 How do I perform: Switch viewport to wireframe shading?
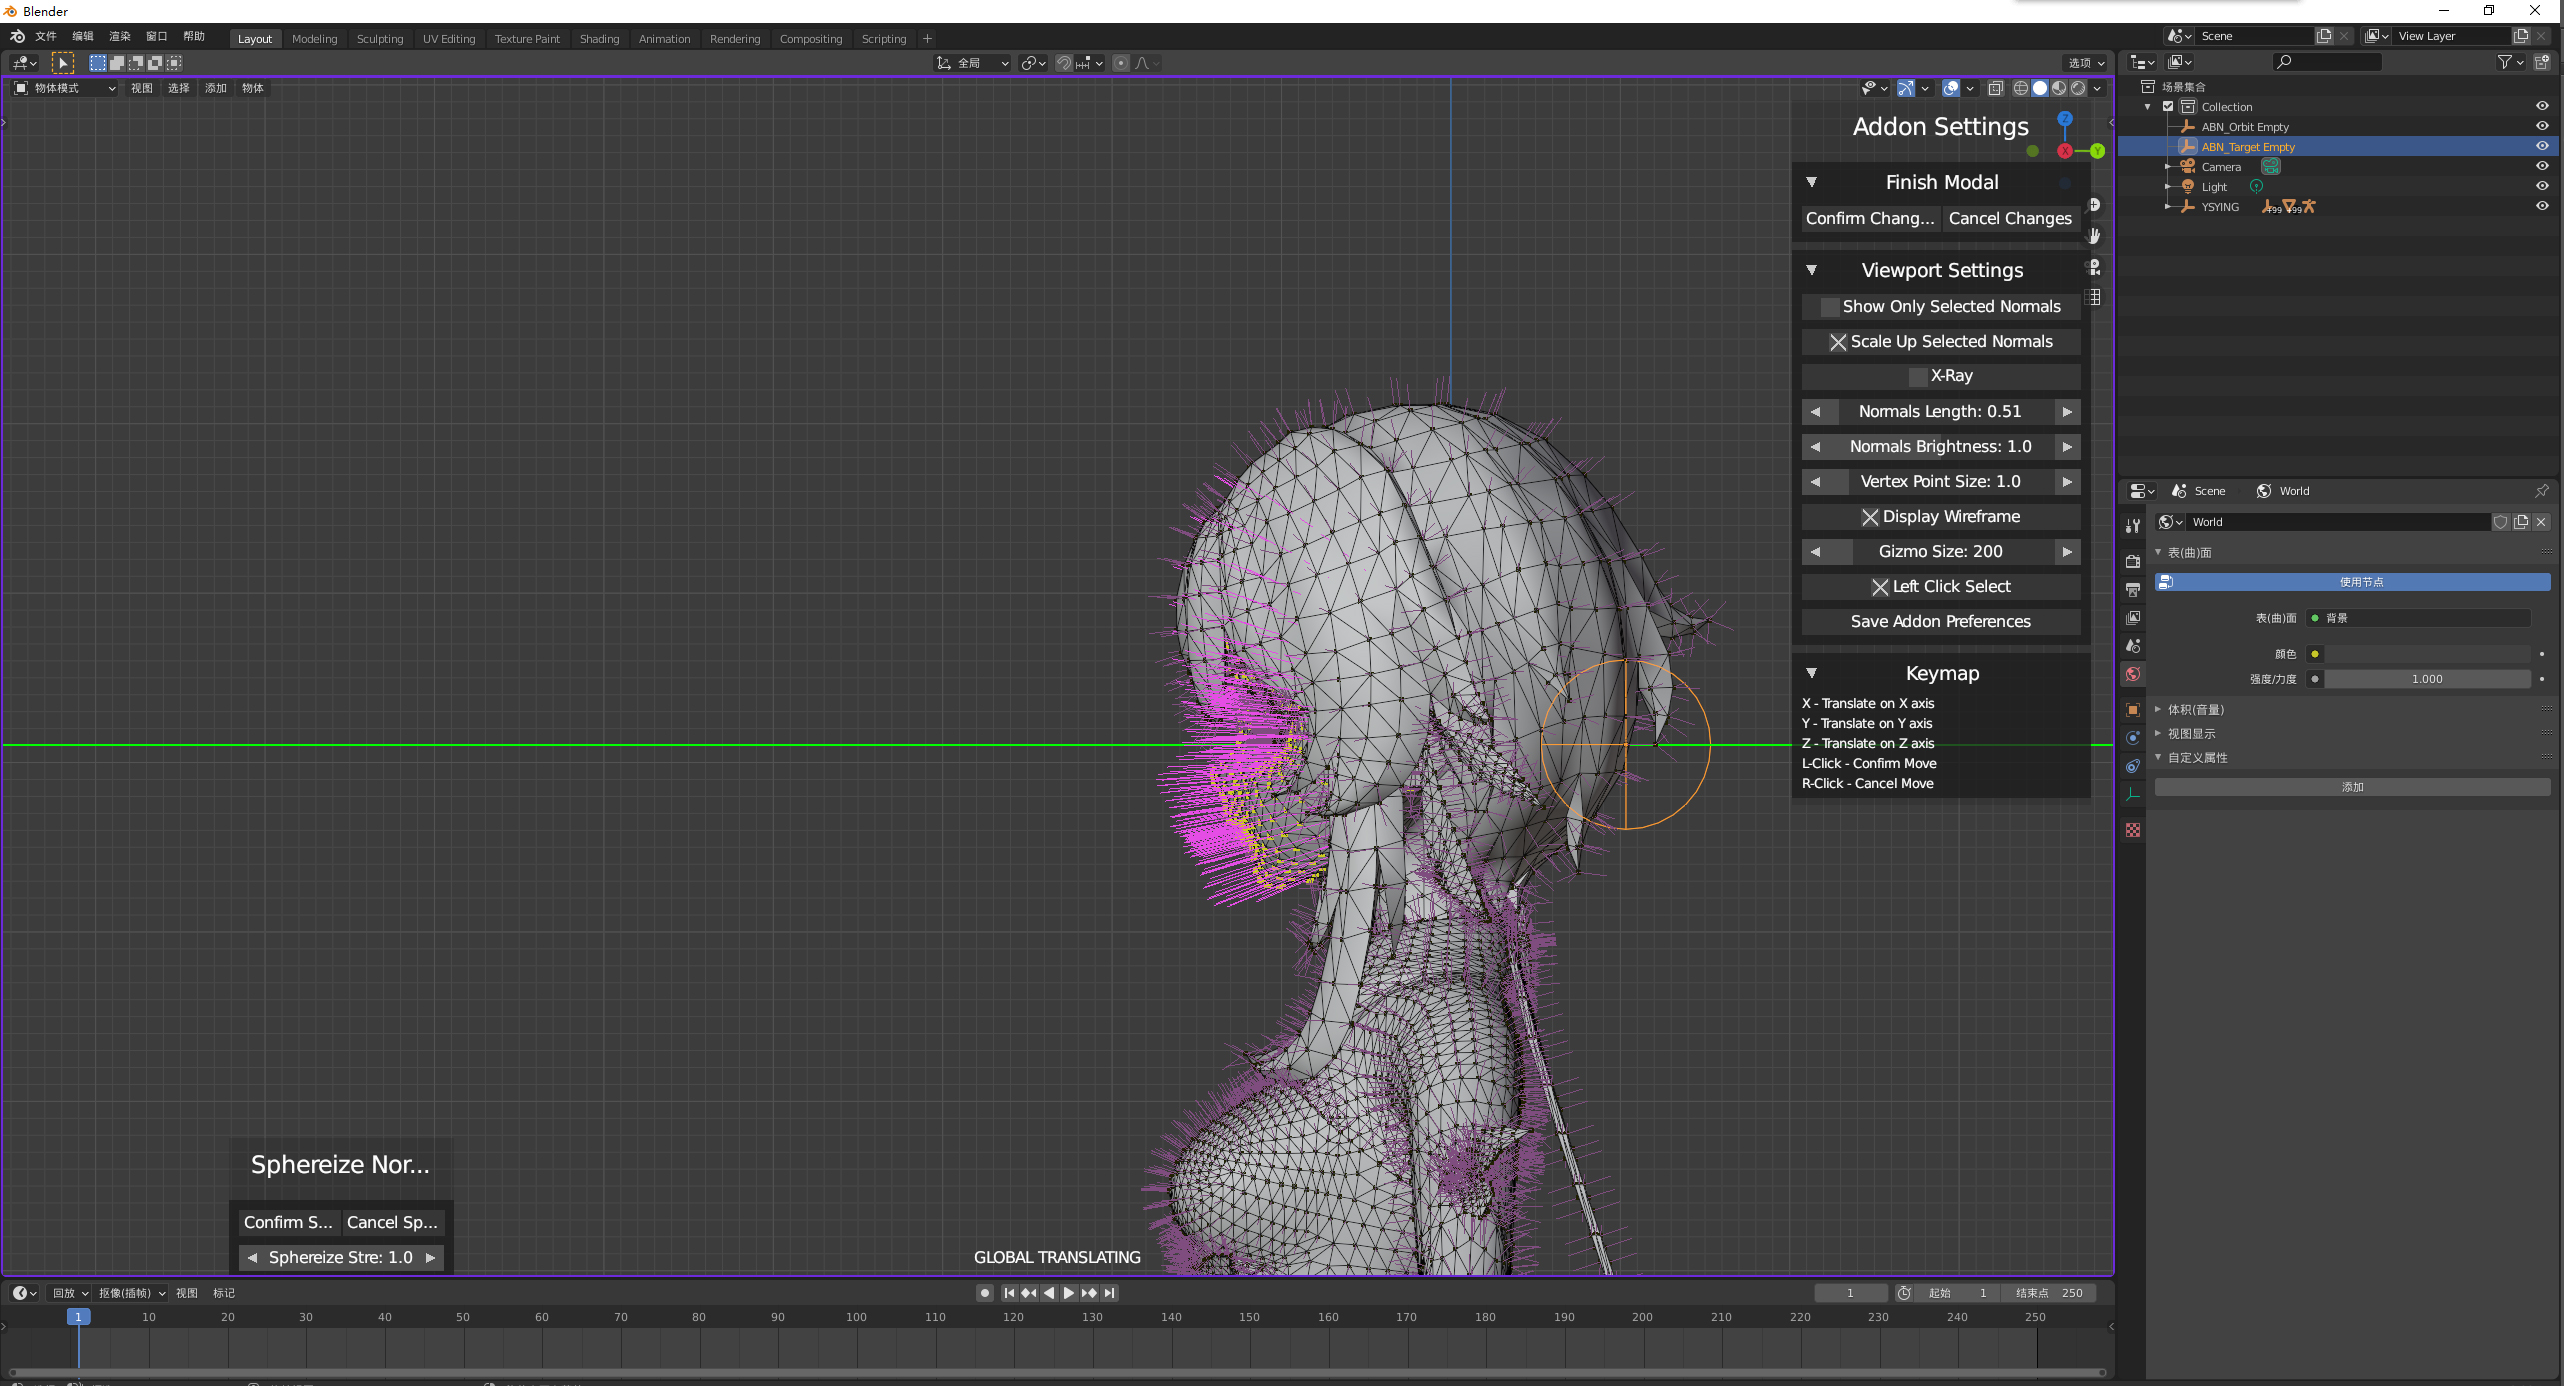click(2021, 88)
